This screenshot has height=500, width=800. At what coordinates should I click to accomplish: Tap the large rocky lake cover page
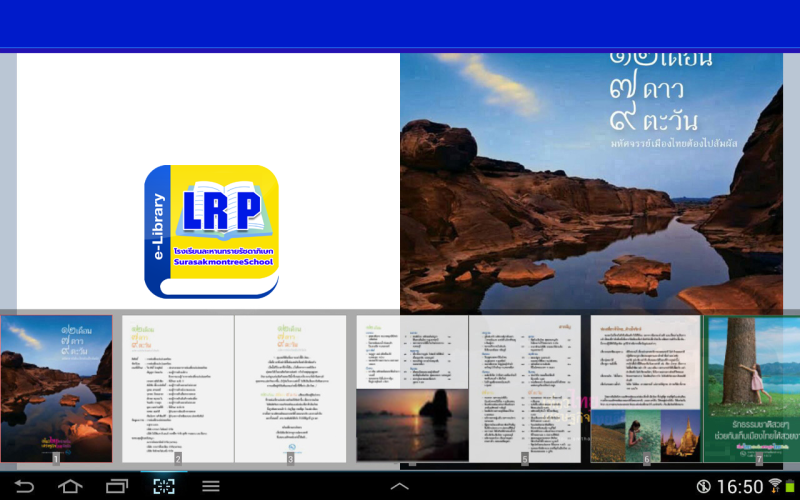[591, 180]
